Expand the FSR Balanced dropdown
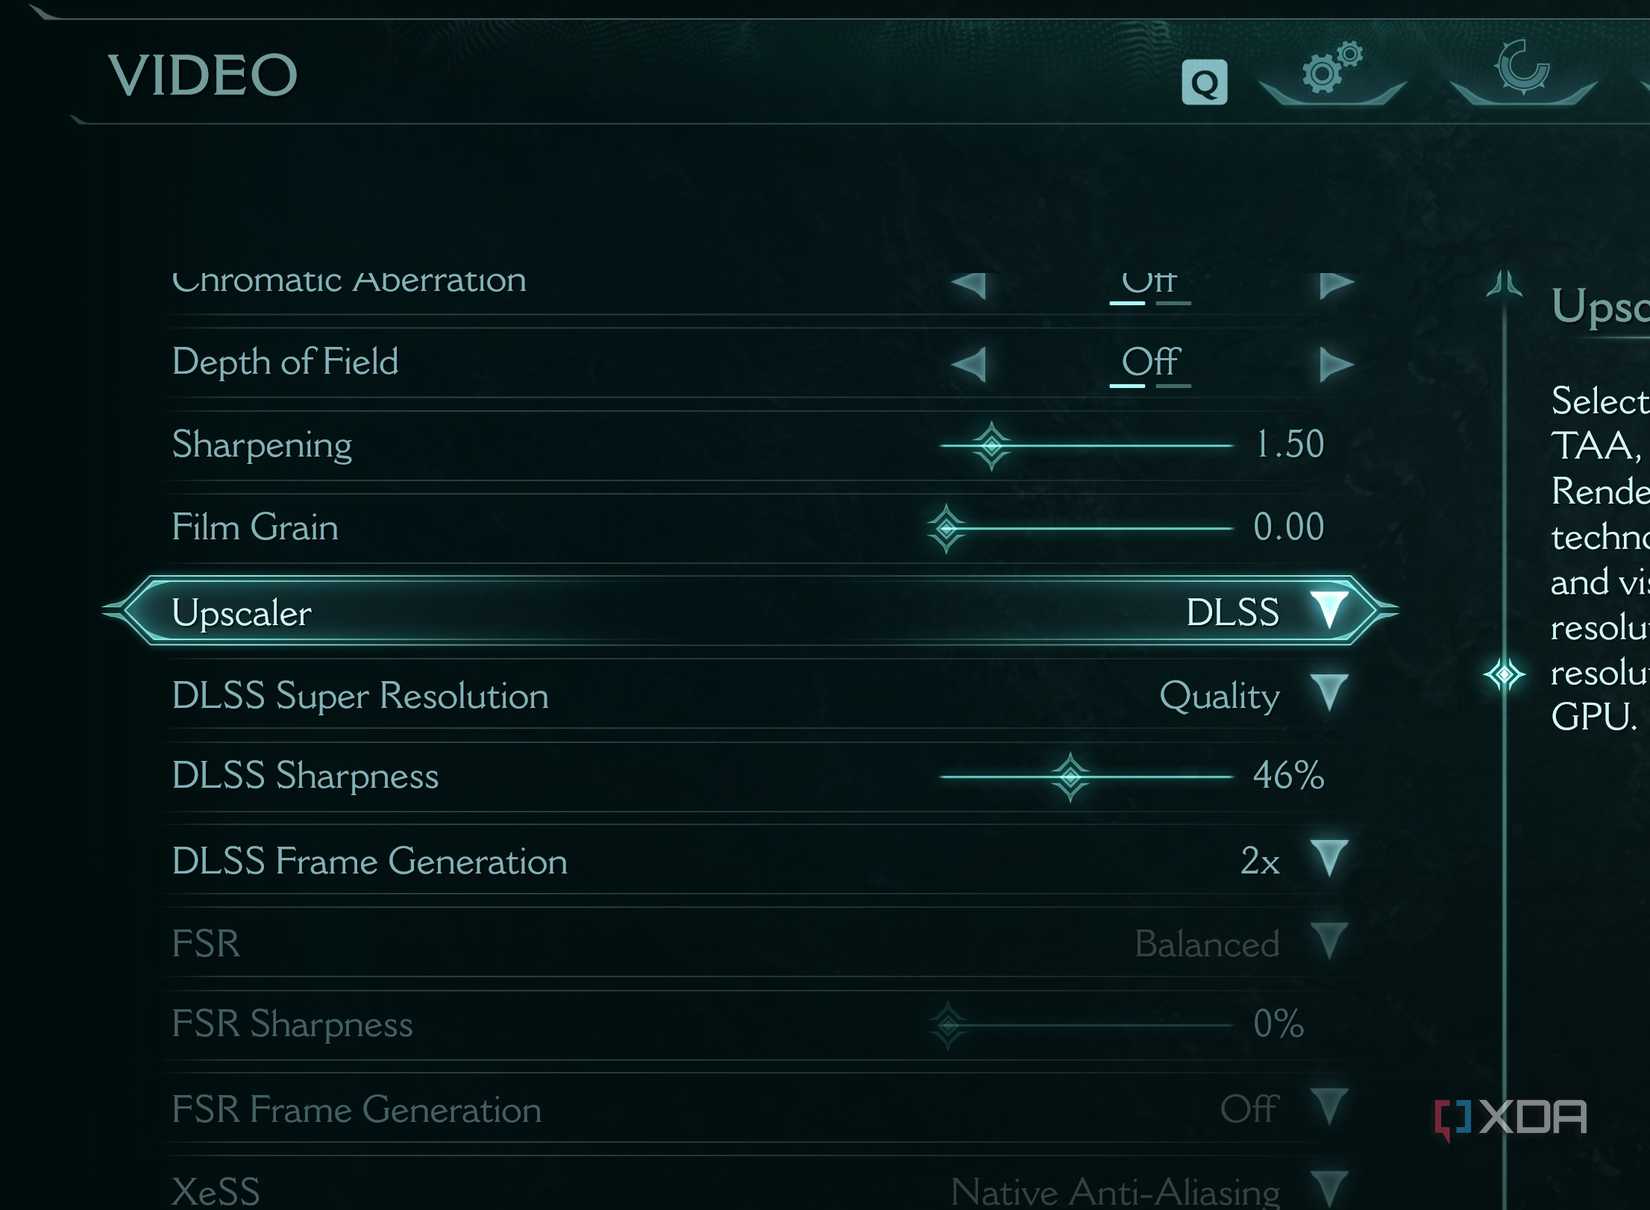 1329,942
